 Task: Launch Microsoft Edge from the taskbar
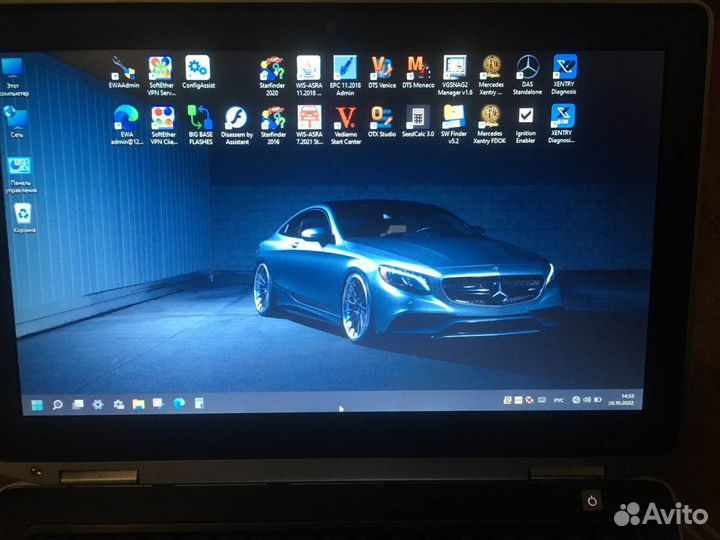pyautogui.click(x=179, y=404)
